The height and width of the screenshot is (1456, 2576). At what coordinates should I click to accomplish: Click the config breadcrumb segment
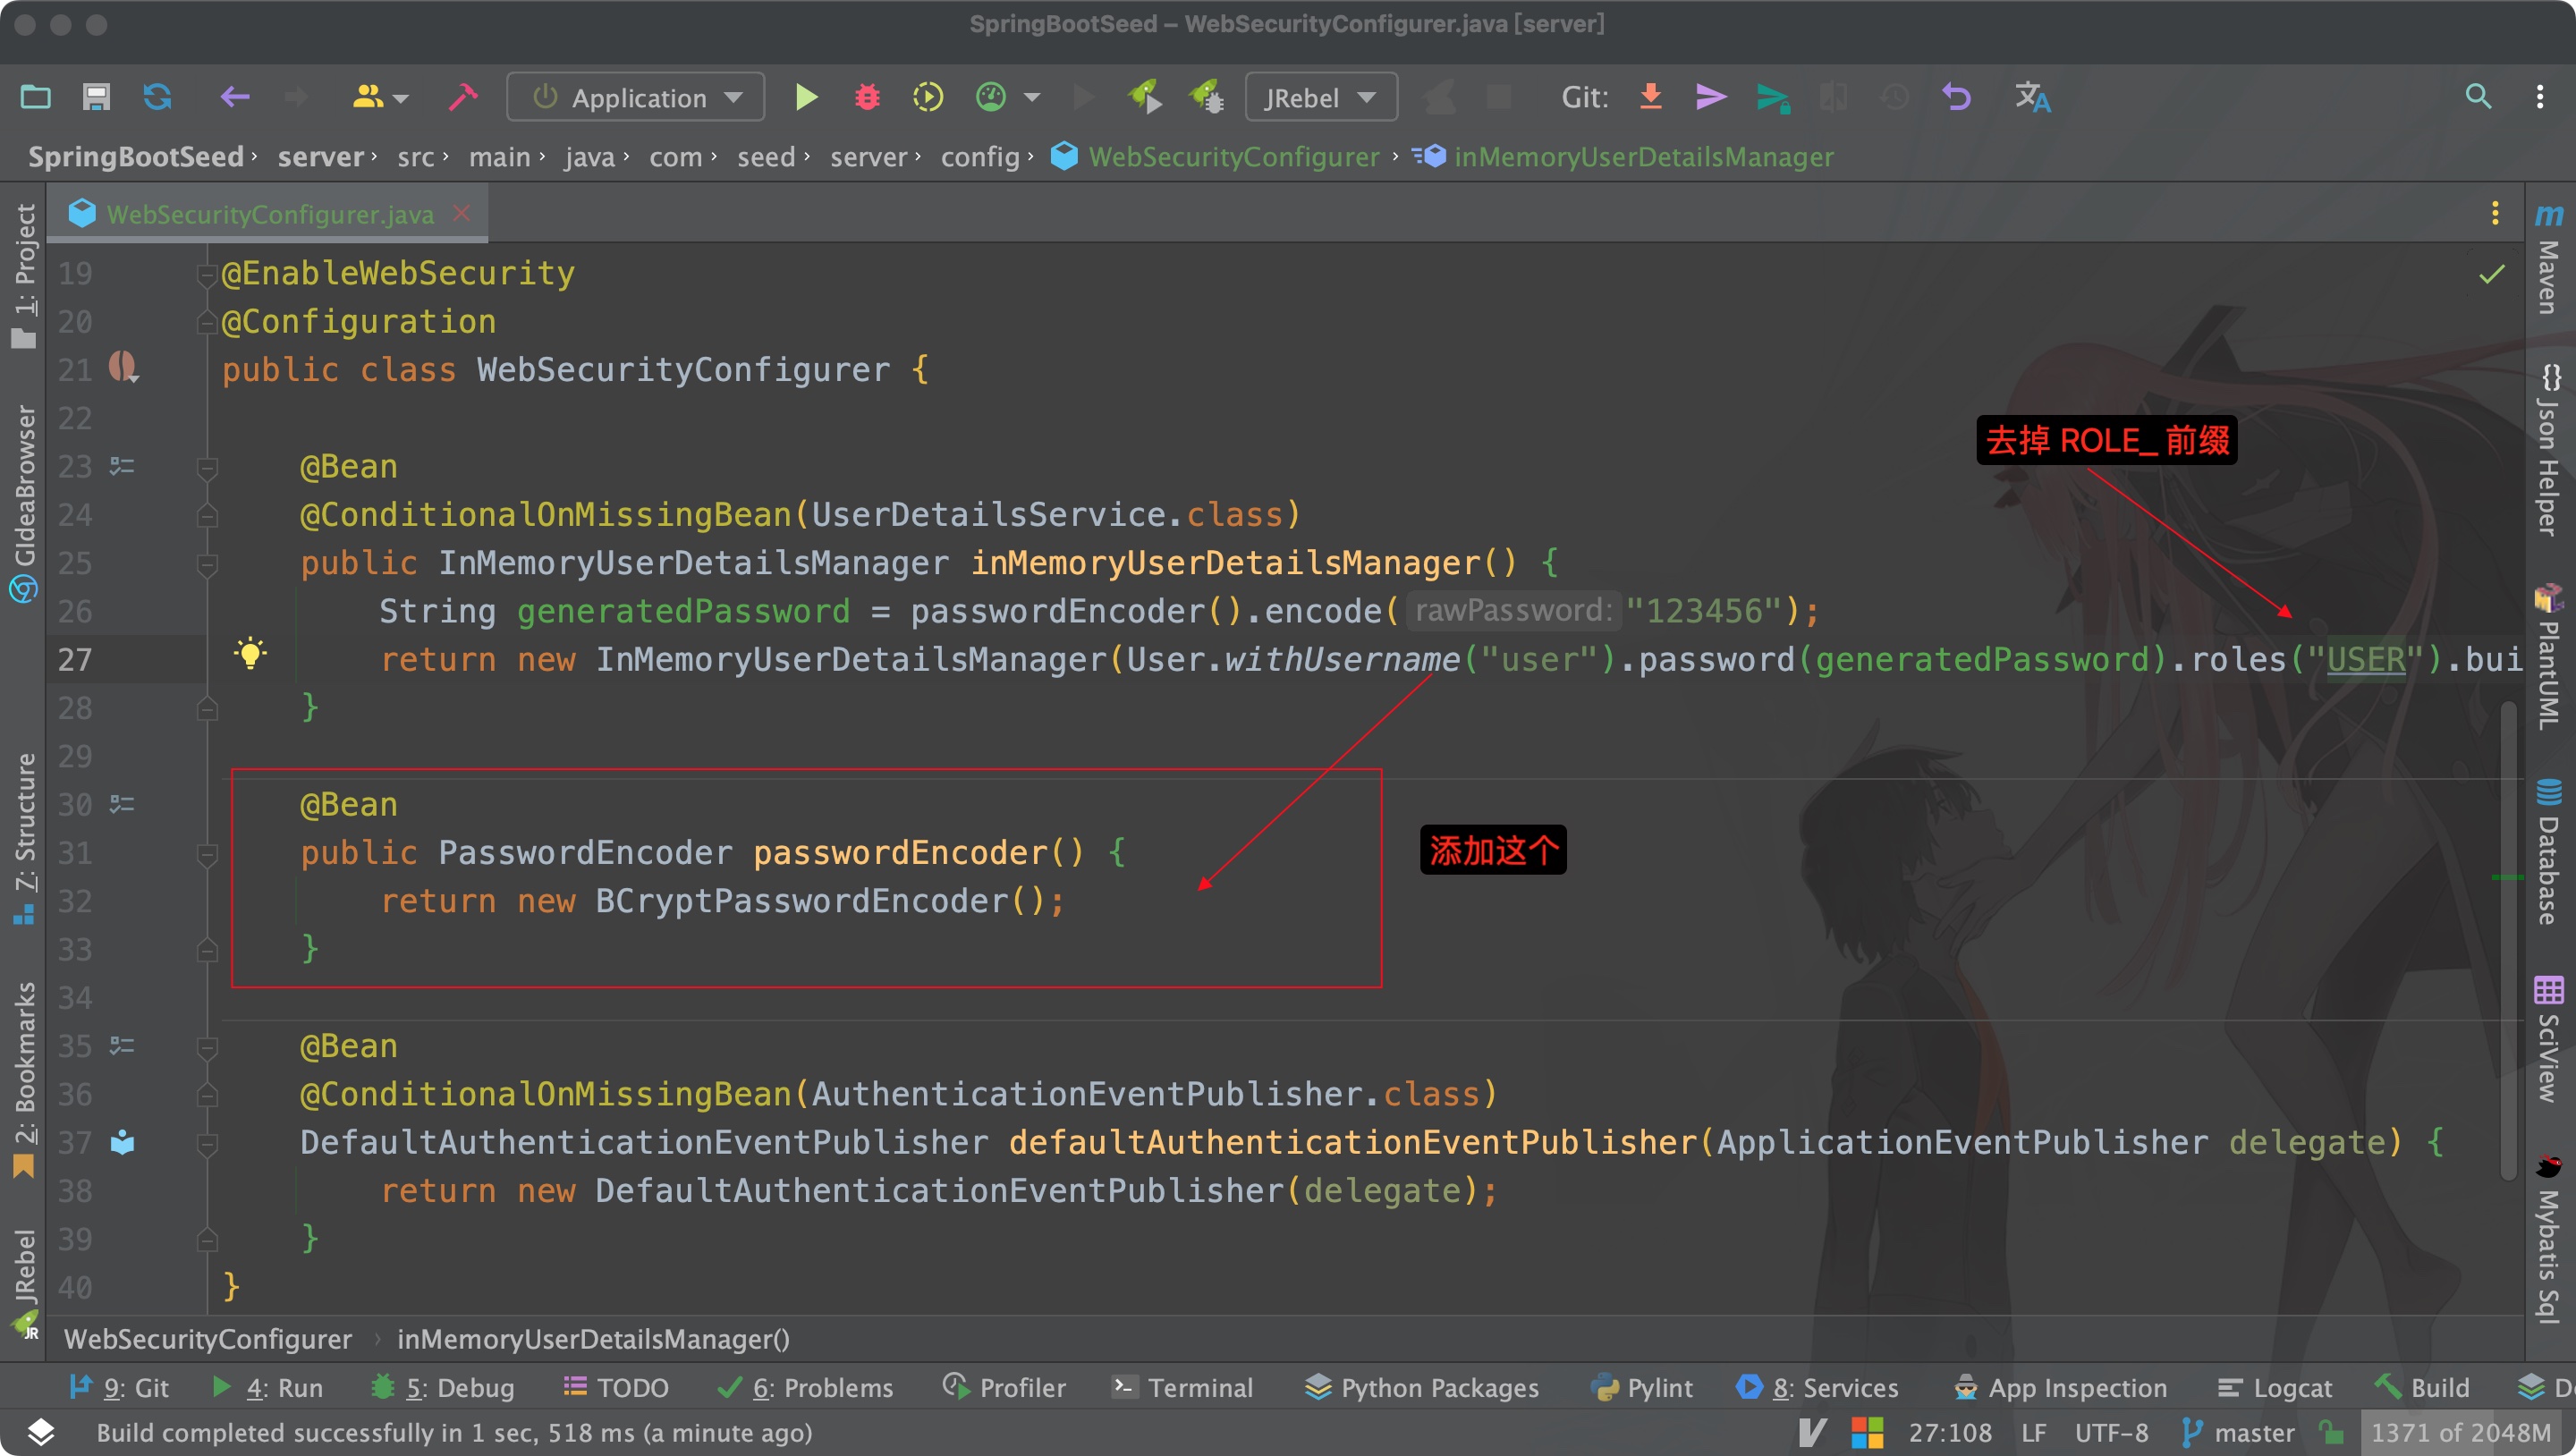980,157
